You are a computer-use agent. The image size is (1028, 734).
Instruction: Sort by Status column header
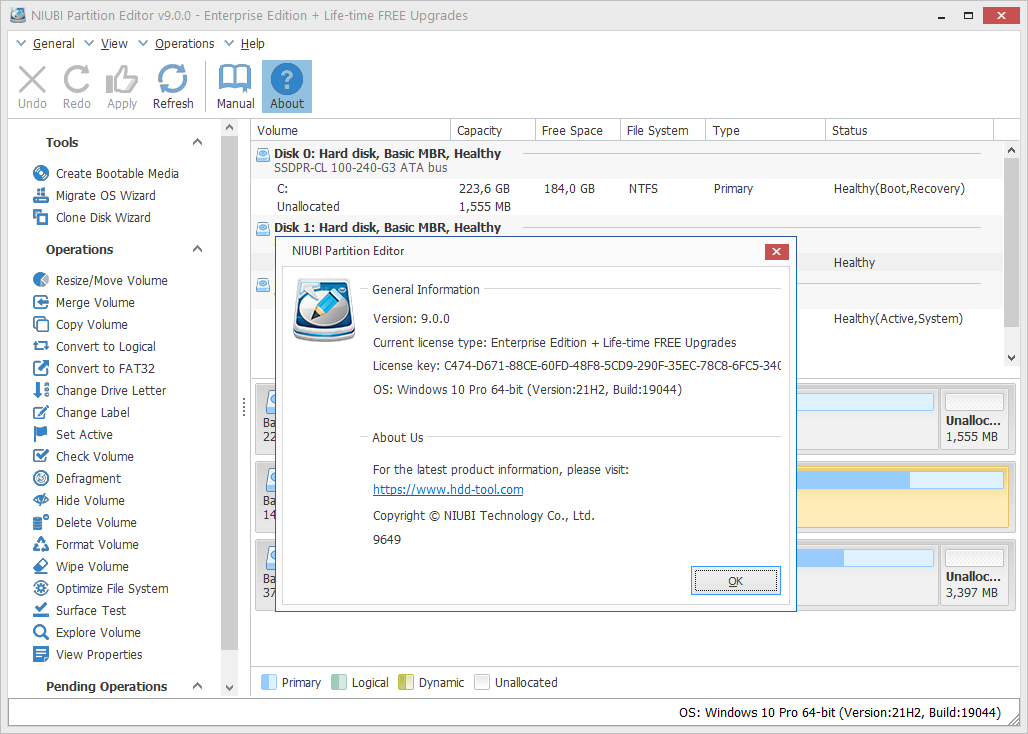[909, 130]
